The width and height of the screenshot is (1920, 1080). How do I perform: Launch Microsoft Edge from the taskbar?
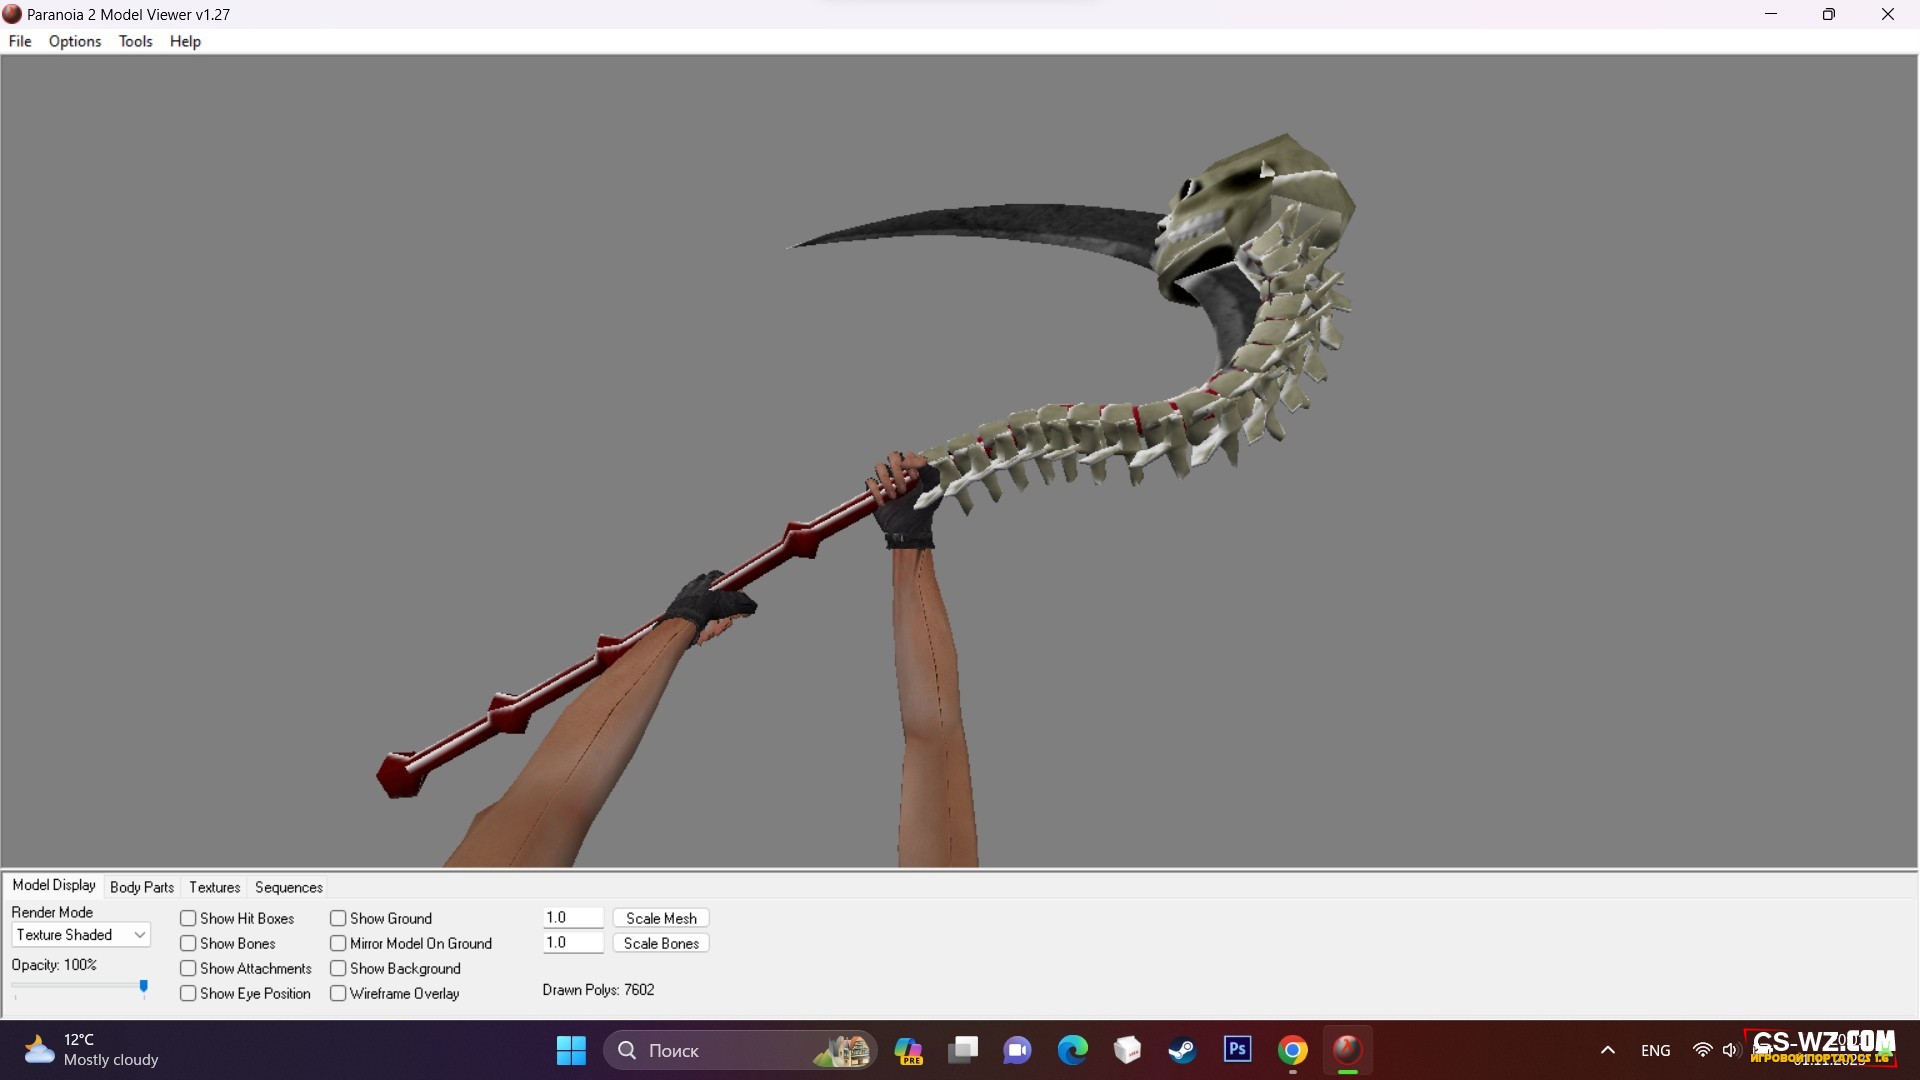(x=1073, y=1050)
